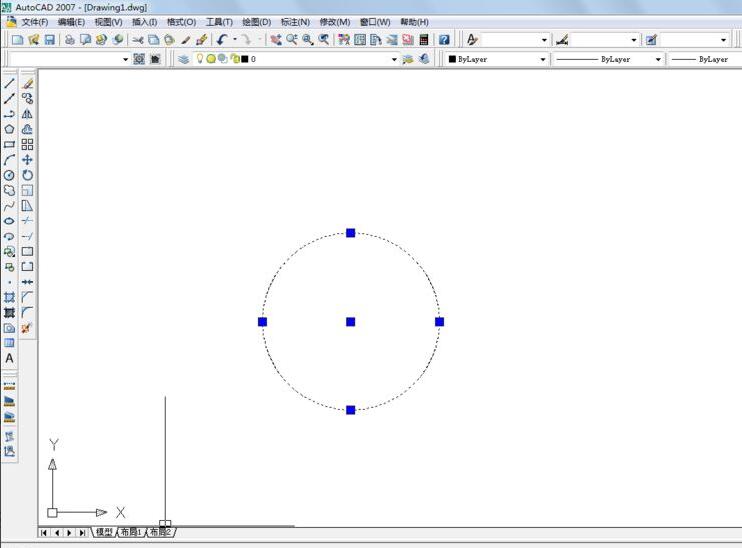Select the Make Block tool
The height and width of the screenshot is (548, 742).
(9, 267)
